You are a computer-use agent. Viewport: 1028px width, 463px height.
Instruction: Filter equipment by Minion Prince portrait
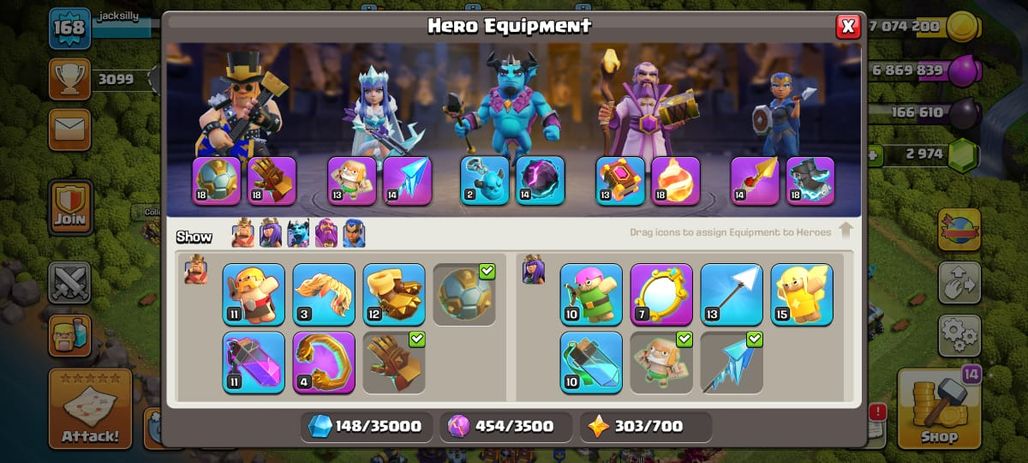[x=298, y=233]
